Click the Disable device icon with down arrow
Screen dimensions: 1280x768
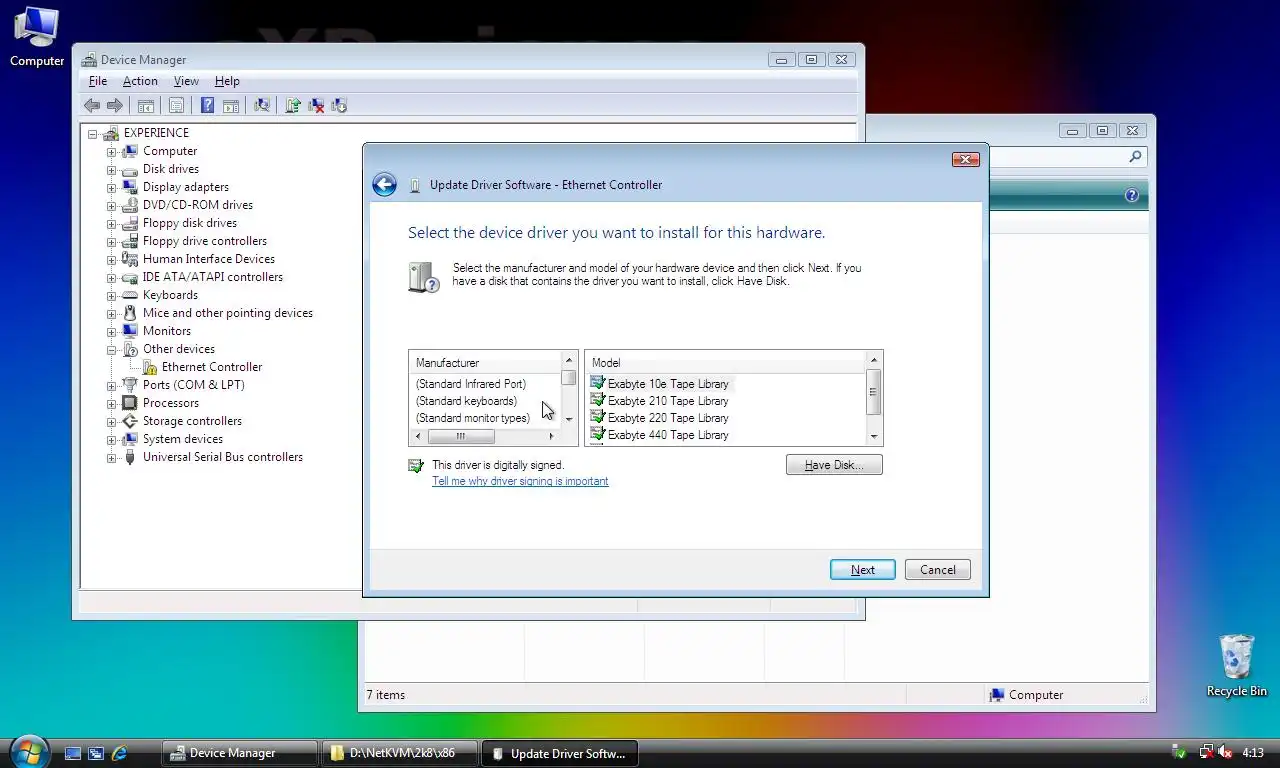[x=339, y=105]
